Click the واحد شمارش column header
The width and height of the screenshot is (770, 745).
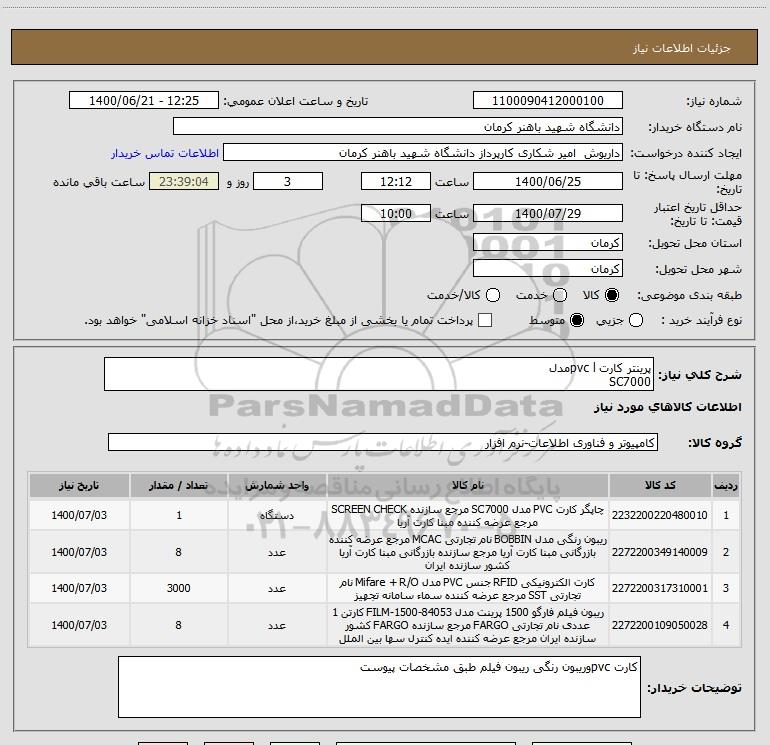(x=277, y=486)
